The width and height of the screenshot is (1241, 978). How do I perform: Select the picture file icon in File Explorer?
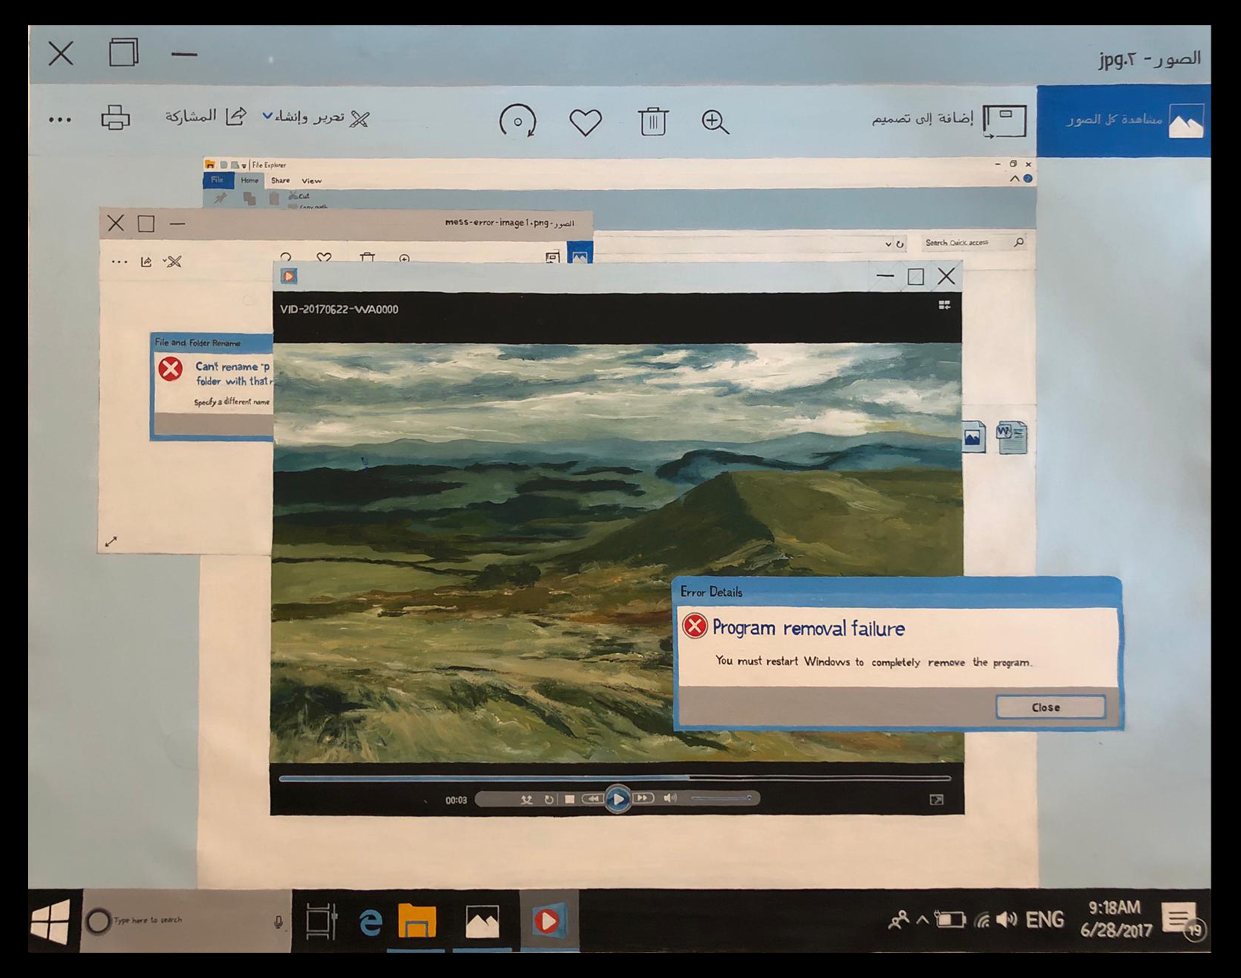pos(974,437)
